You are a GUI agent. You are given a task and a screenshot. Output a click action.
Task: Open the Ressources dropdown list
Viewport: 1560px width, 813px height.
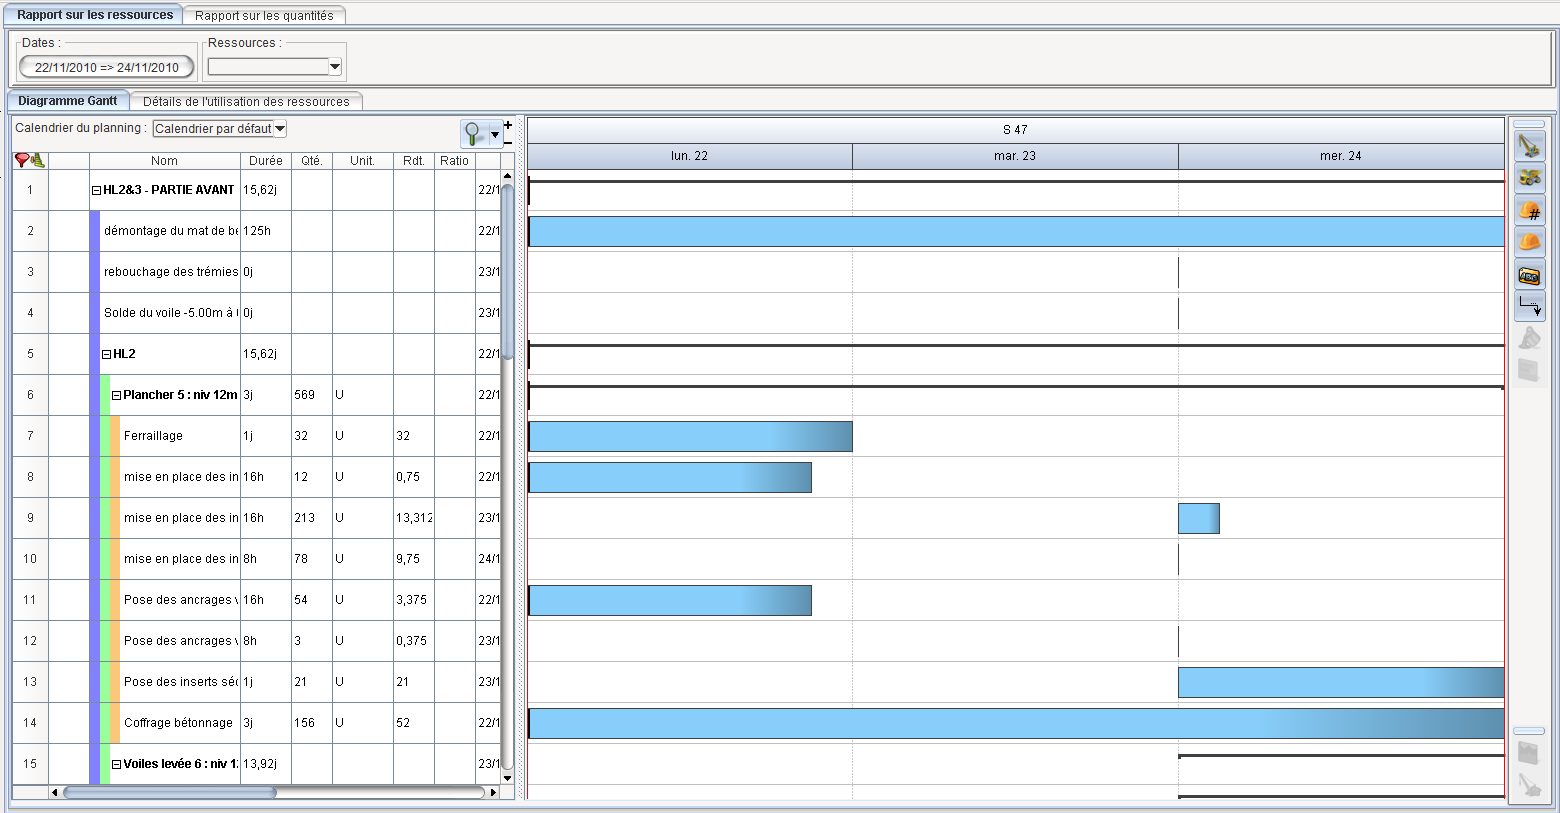pyautogui.click(x=335, y=67)
